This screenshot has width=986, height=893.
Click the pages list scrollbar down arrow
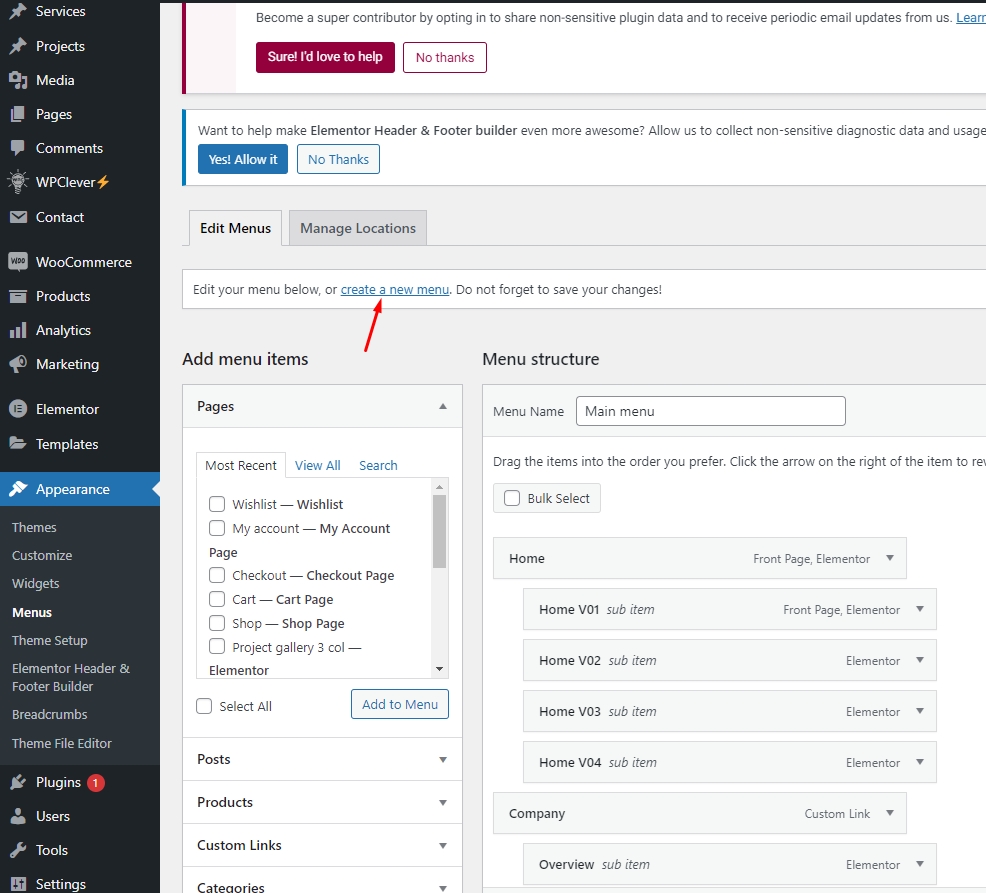(439, 669)
